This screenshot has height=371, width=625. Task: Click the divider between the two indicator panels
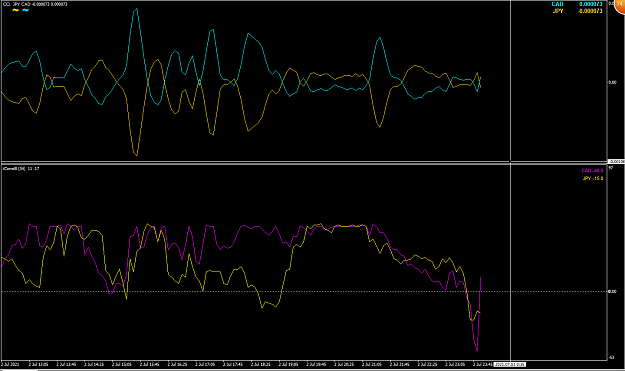pos(304,162)
